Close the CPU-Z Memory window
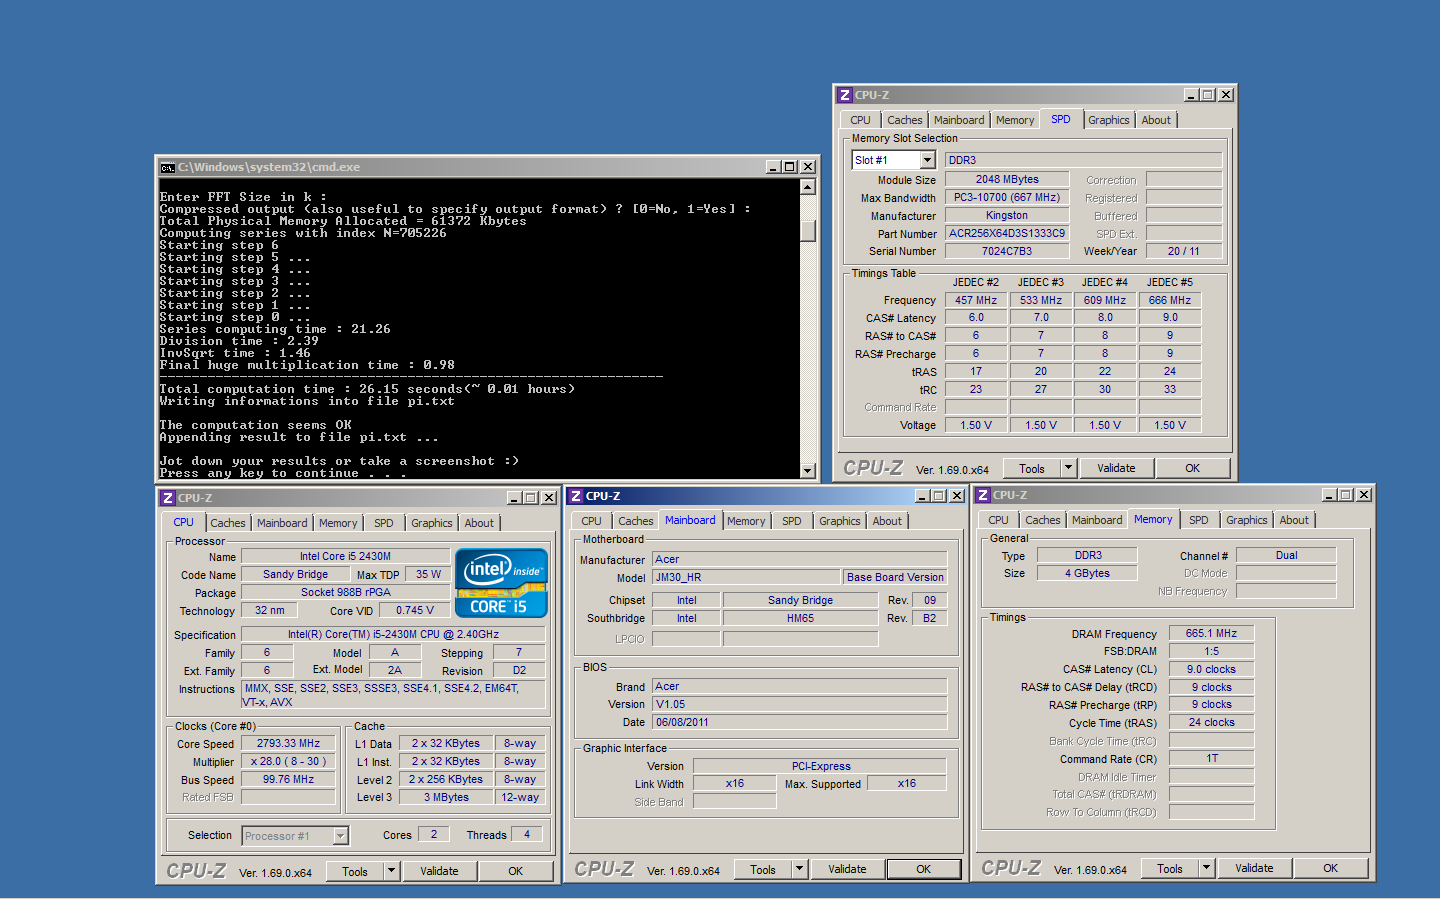1440x900 pixels. point(1364,495)
